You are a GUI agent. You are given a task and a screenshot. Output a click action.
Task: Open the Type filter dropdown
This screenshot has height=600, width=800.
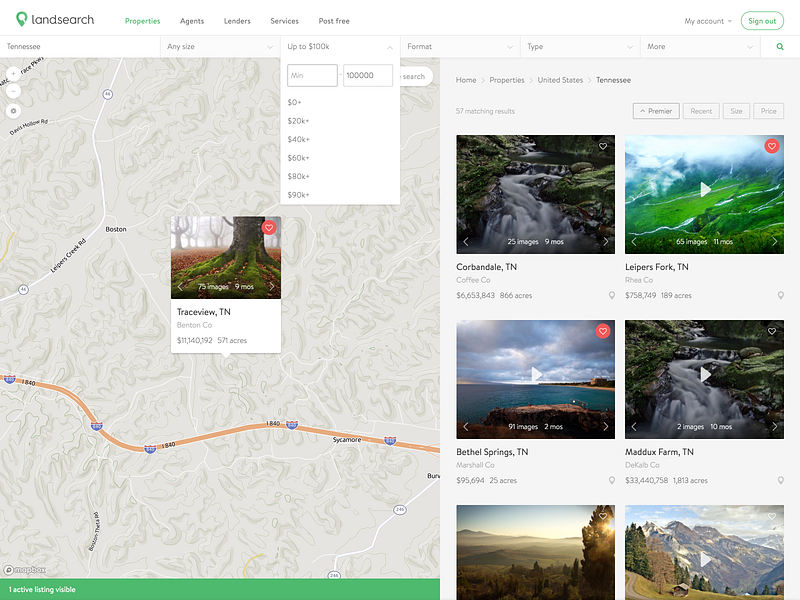pyautogui.click(x=580, y=46)
